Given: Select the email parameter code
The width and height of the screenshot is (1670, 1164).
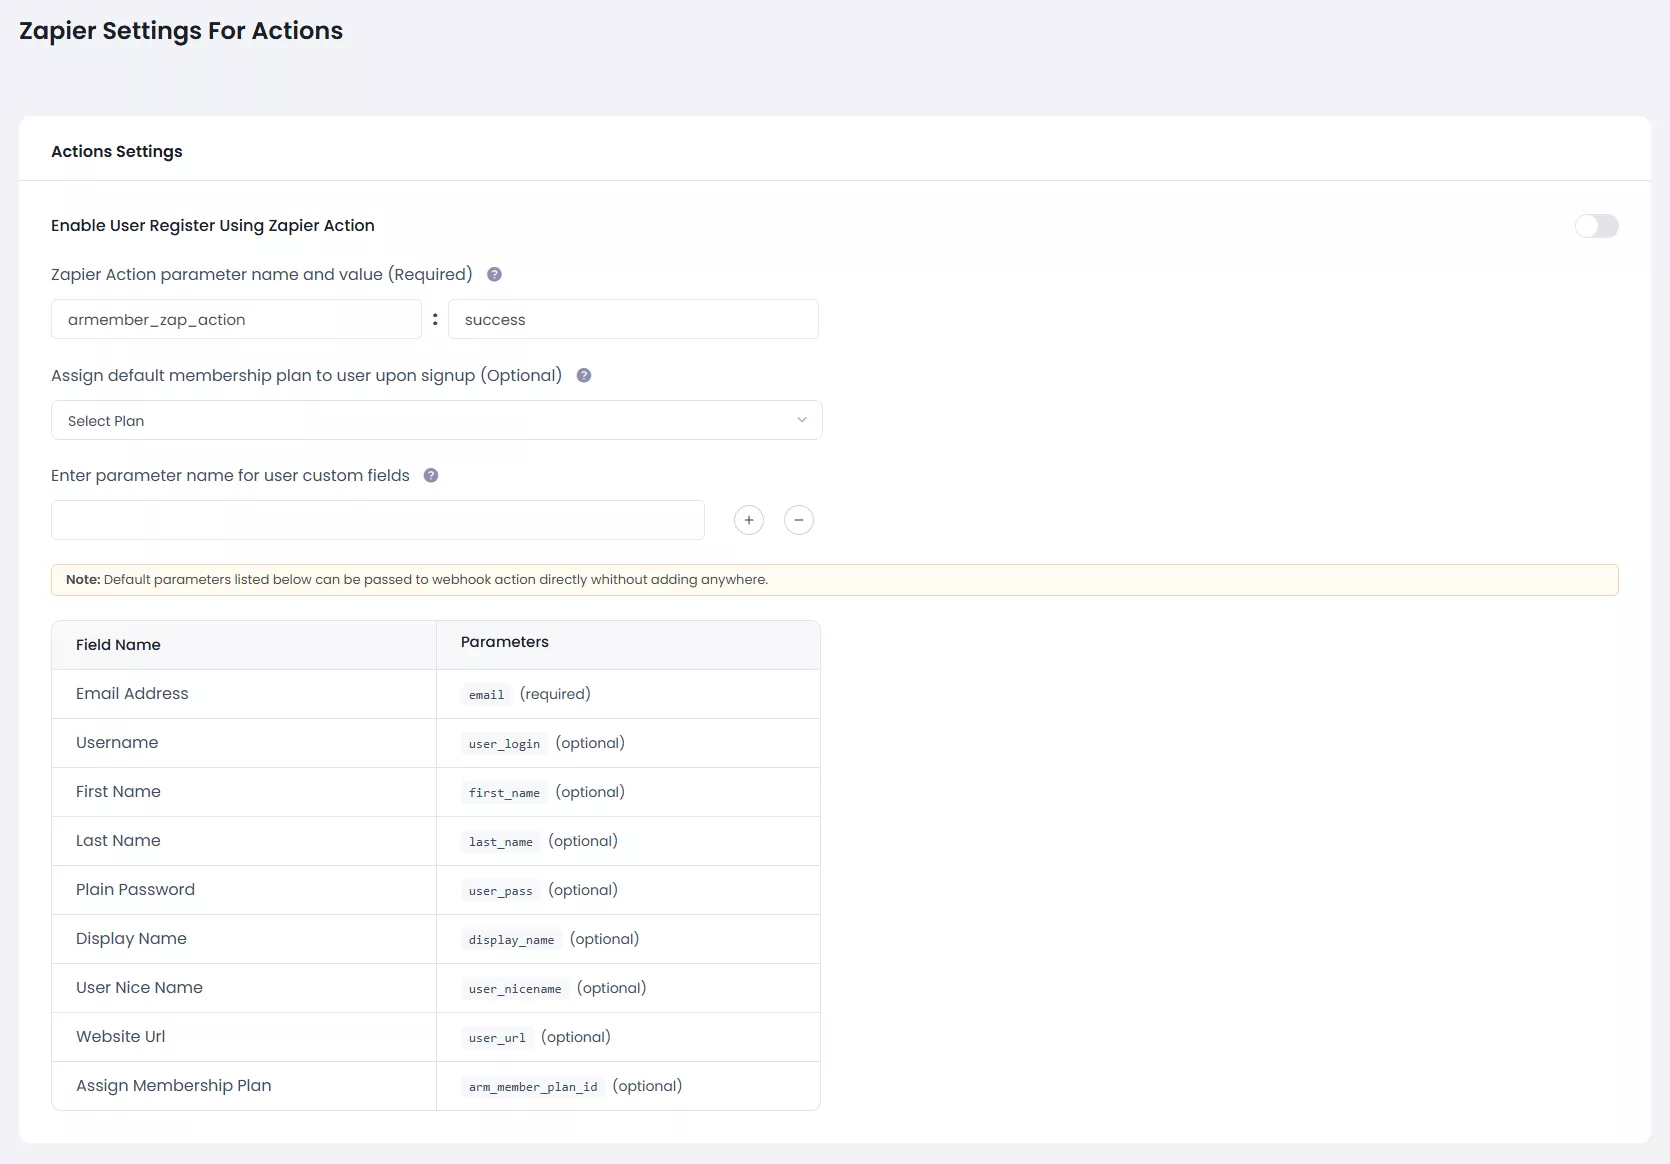Looking at the screenshot, I should click(486, 694).
